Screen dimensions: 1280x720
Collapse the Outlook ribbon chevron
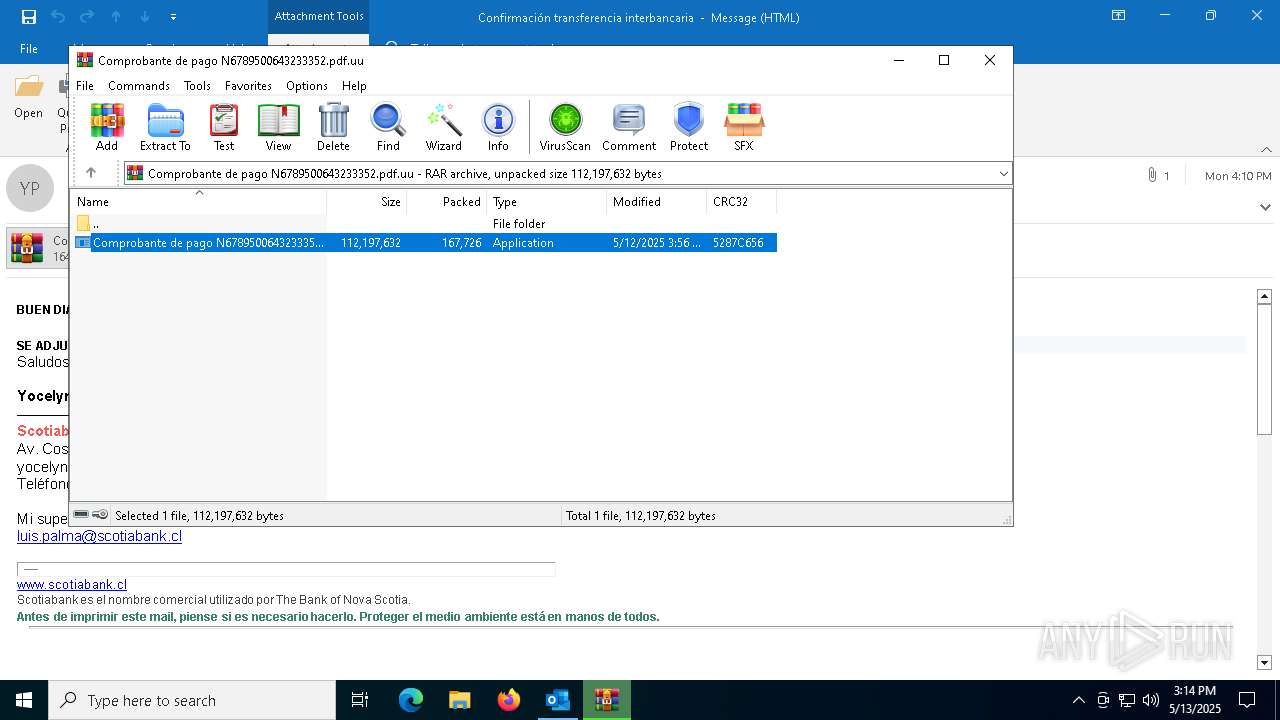point(1266,149)
